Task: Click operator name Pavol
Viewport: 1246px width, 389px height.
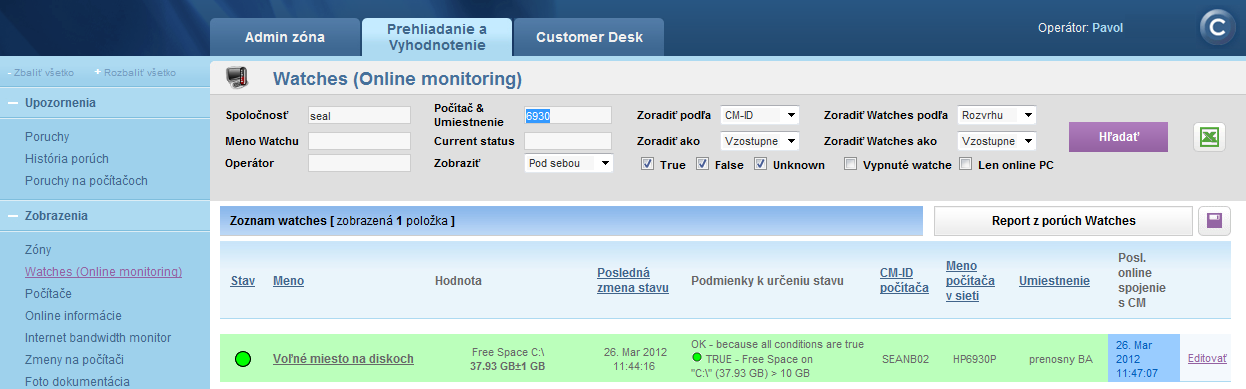Action: tap(1108, 28)
